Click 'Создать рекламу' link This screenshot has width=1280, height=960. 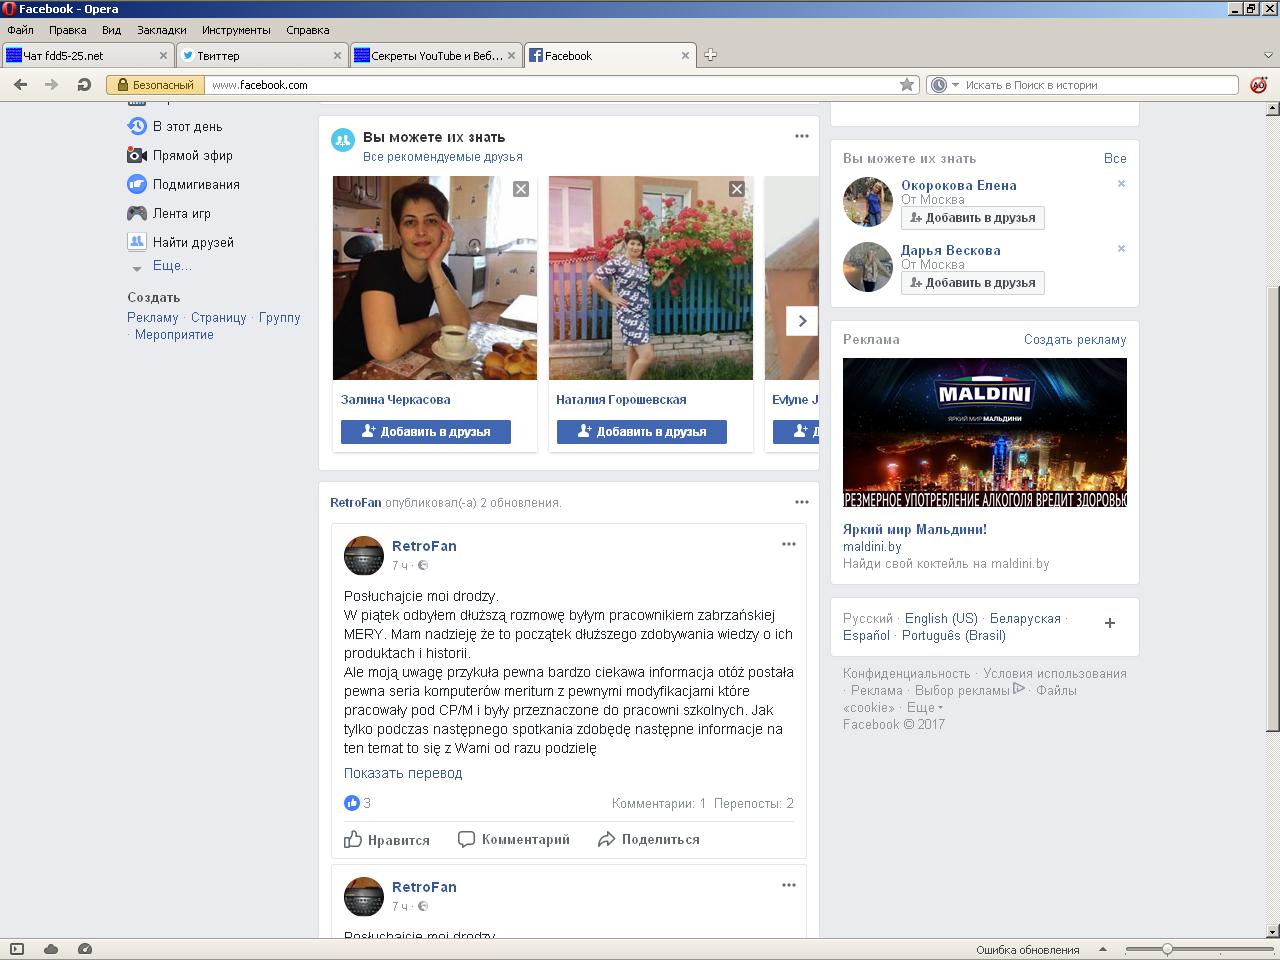1075,339
